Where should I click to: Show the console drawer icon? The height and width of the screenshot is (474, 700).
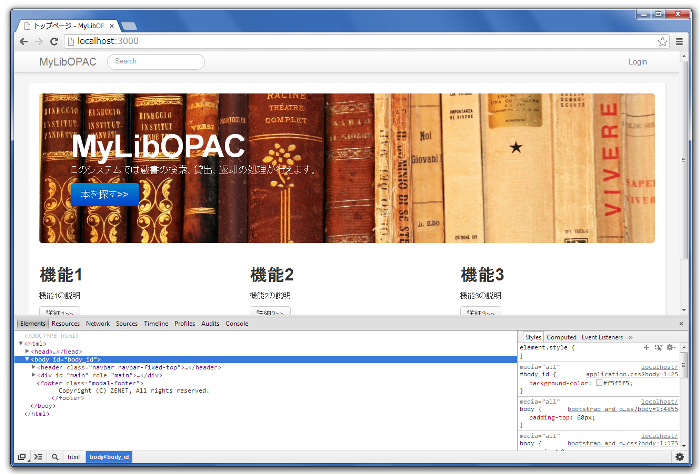(x=38, y=457)
